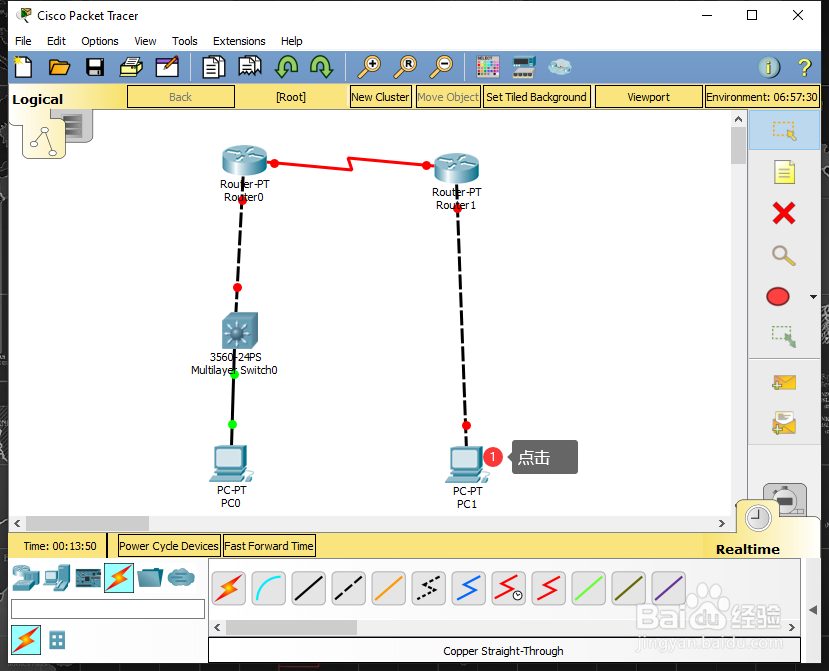The image size is (829, 671).
Task: Choose the orange Fiber cable
Action: pyautogui.click(x=389, y=588)
